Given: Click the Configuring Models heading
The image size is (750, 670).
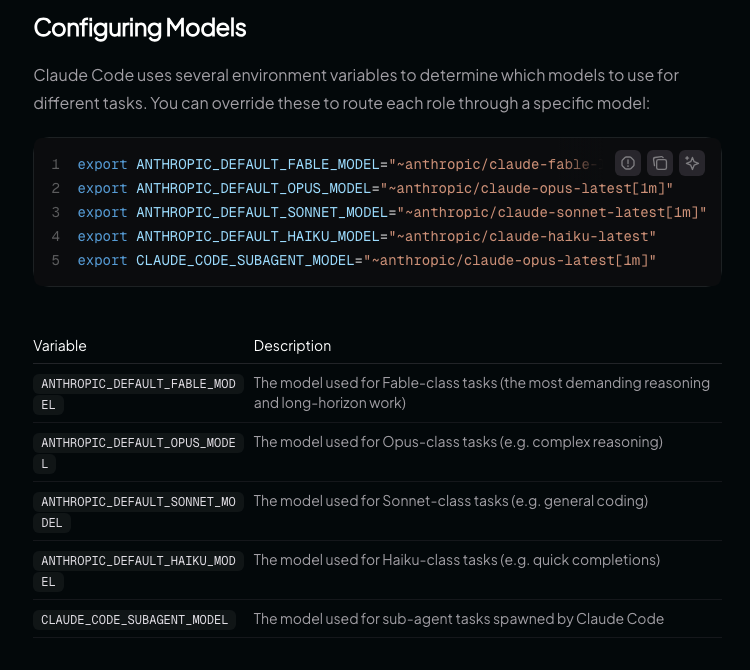Looking at the screenshot, I should click(140, 28).
